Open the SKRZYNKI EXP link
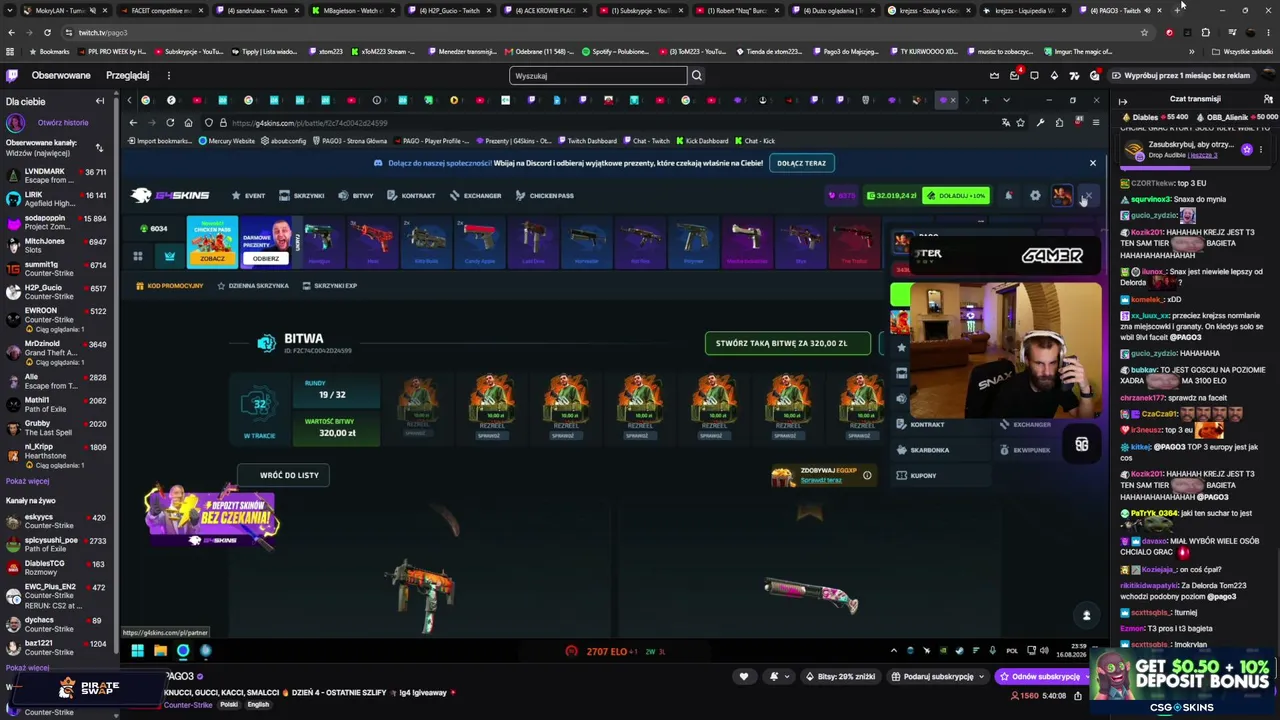The image size is (1280, 720). coord(329,286)
